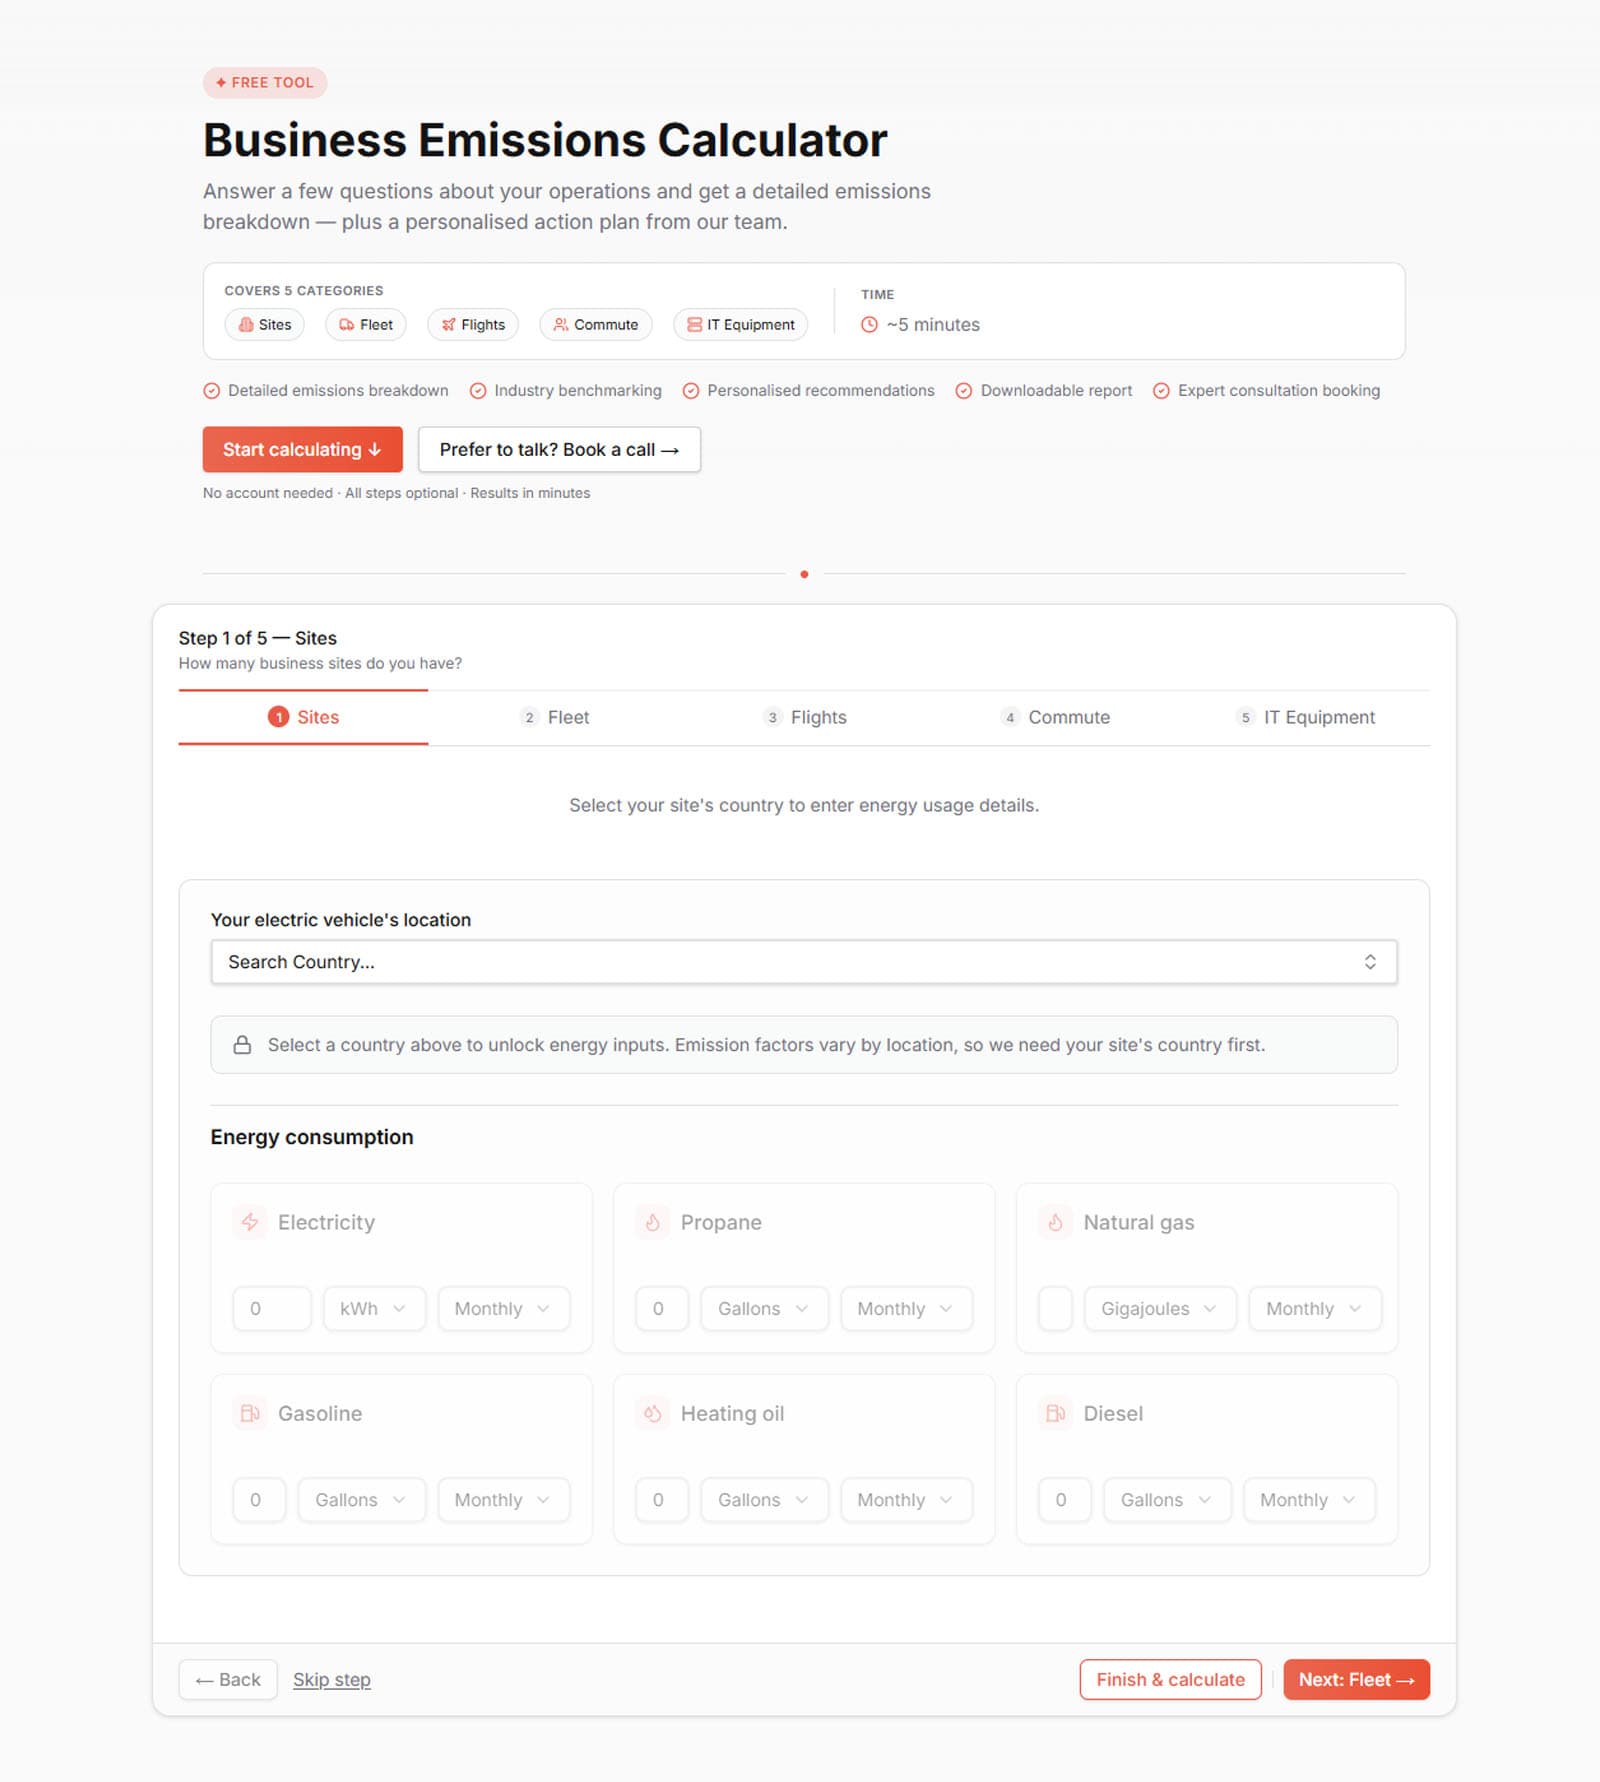
Task: Open the Electricity kWh unit dropdown
Action: click(x=374, y=1308)
